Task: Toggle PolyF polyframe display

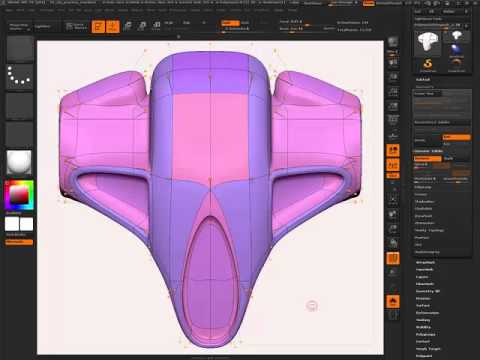Action: point(393,258)
